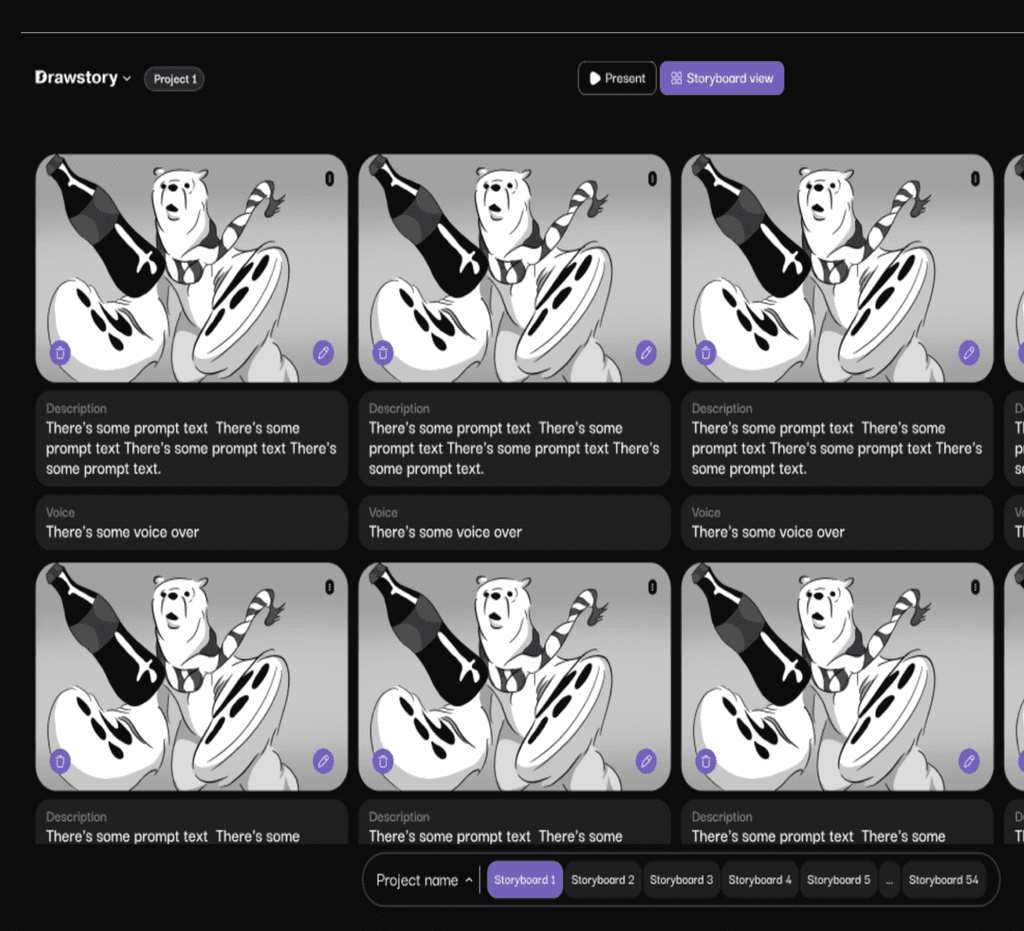Viewport: 1024px width, 931px height.
Task: Delete the second storyboard card in top row
Action: [x=383, y=353]
